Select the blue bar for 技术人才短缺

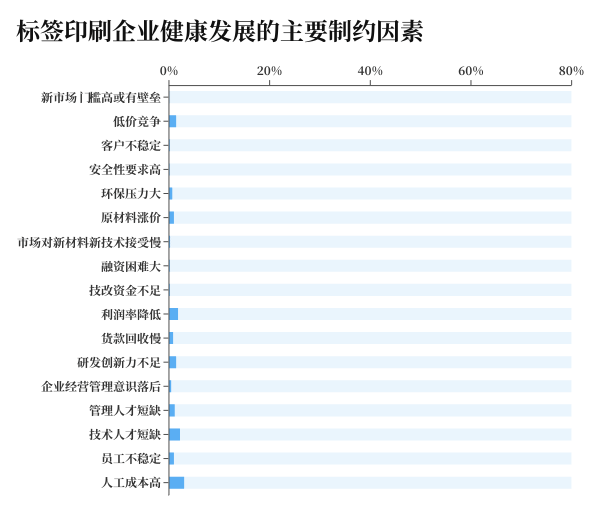[x=174, y=435]
